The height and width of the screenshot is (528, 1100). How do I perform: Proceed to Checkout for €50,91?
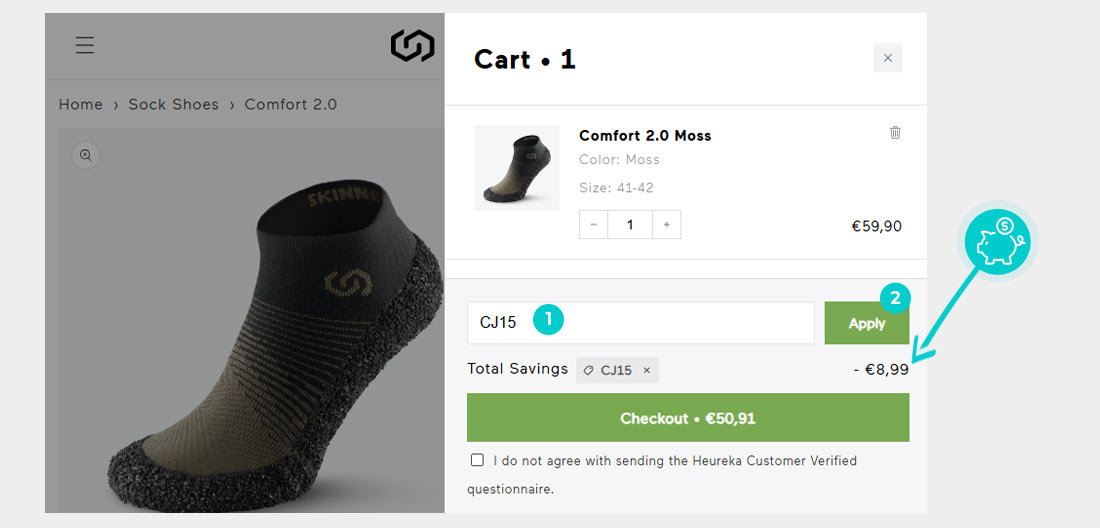[x=688, y=418]
